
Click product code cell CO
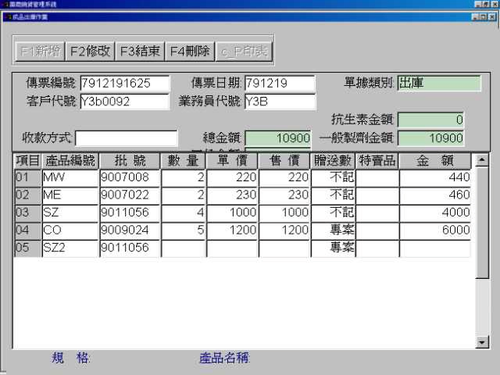pyautogui.click(x=70, y=231)
